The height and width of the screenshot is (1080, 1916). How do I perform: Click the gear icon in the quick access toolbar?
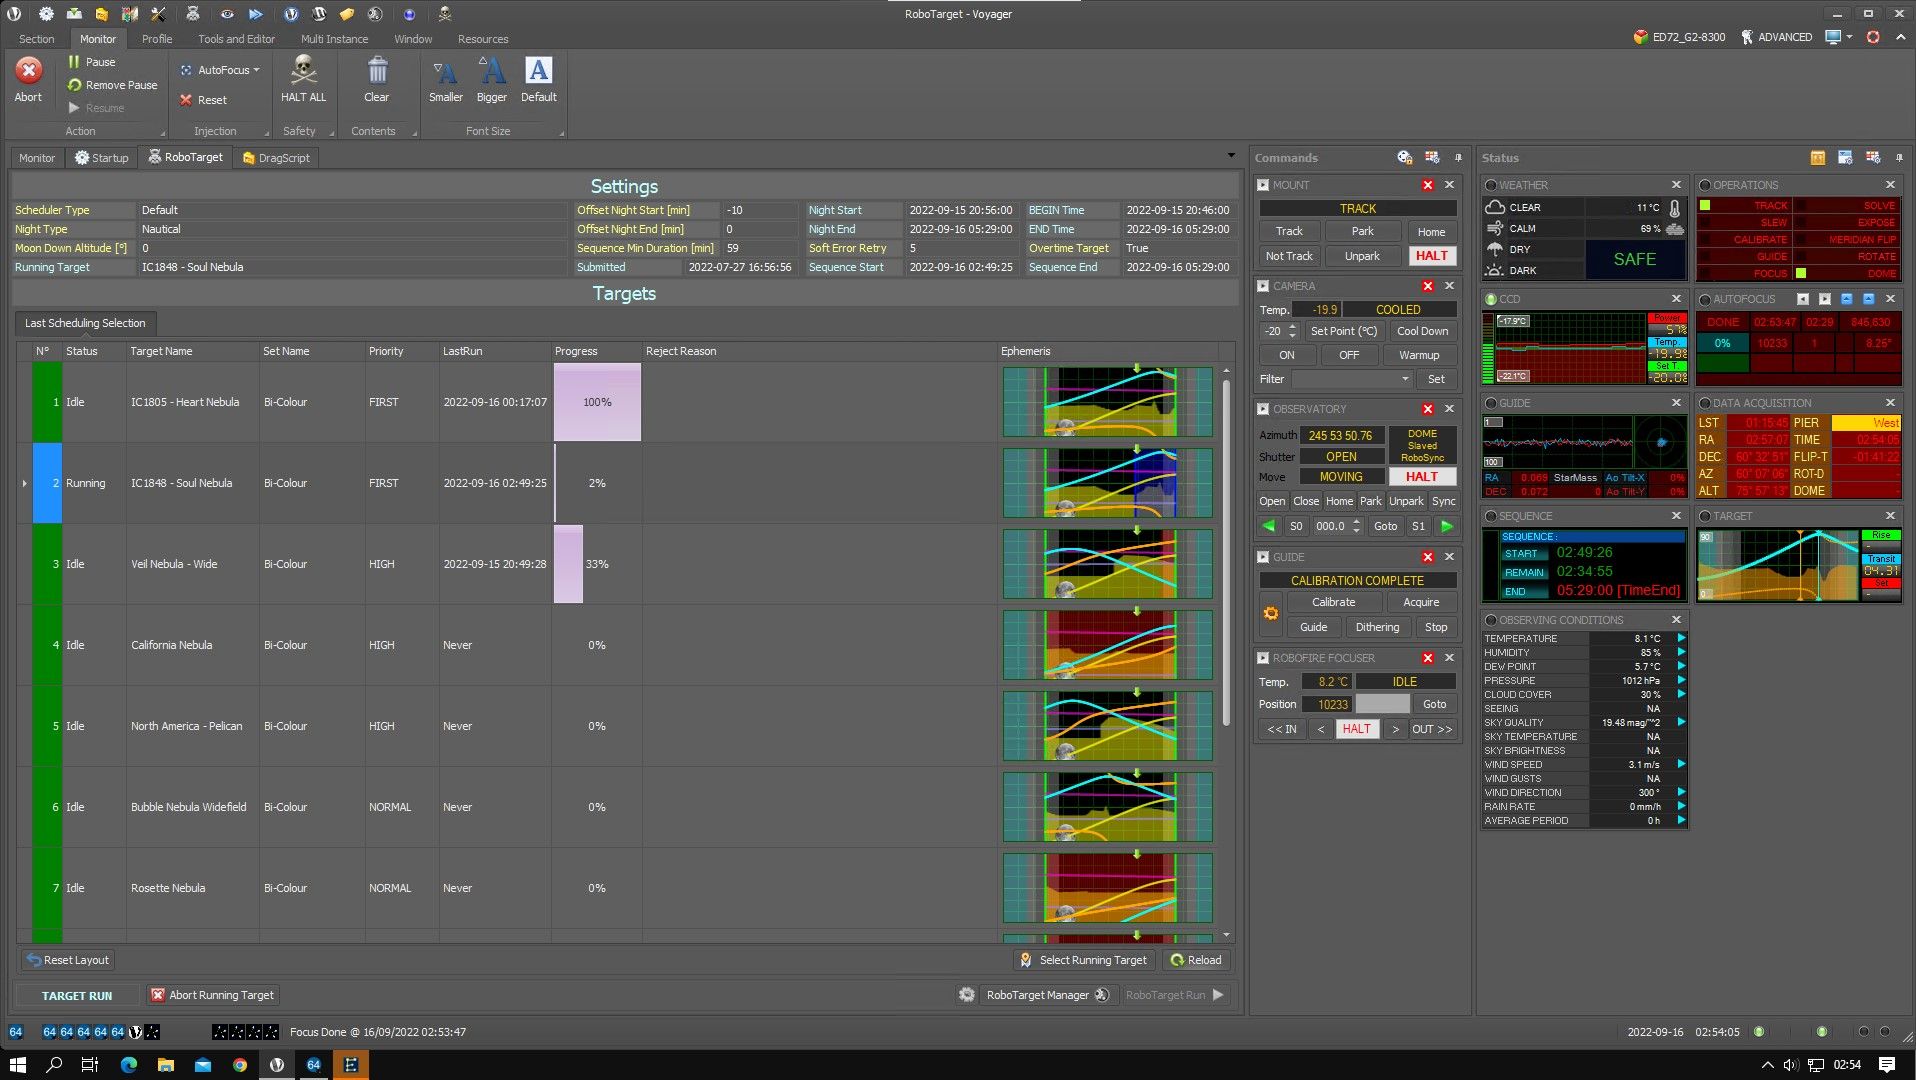click(x=47, y=14)
